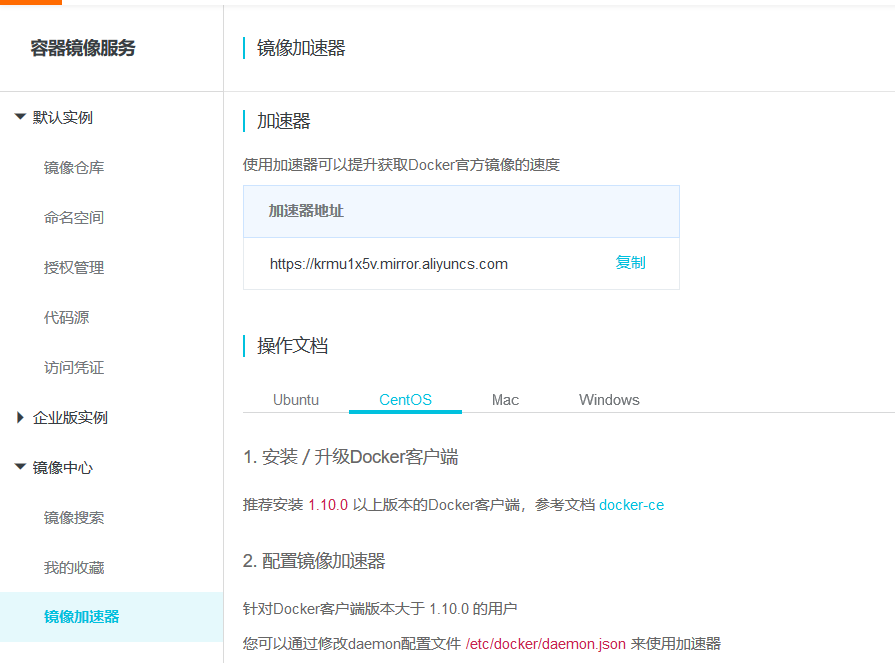Click 复制 to copy accelerator address
895x663 pixels.
(630, 263)
